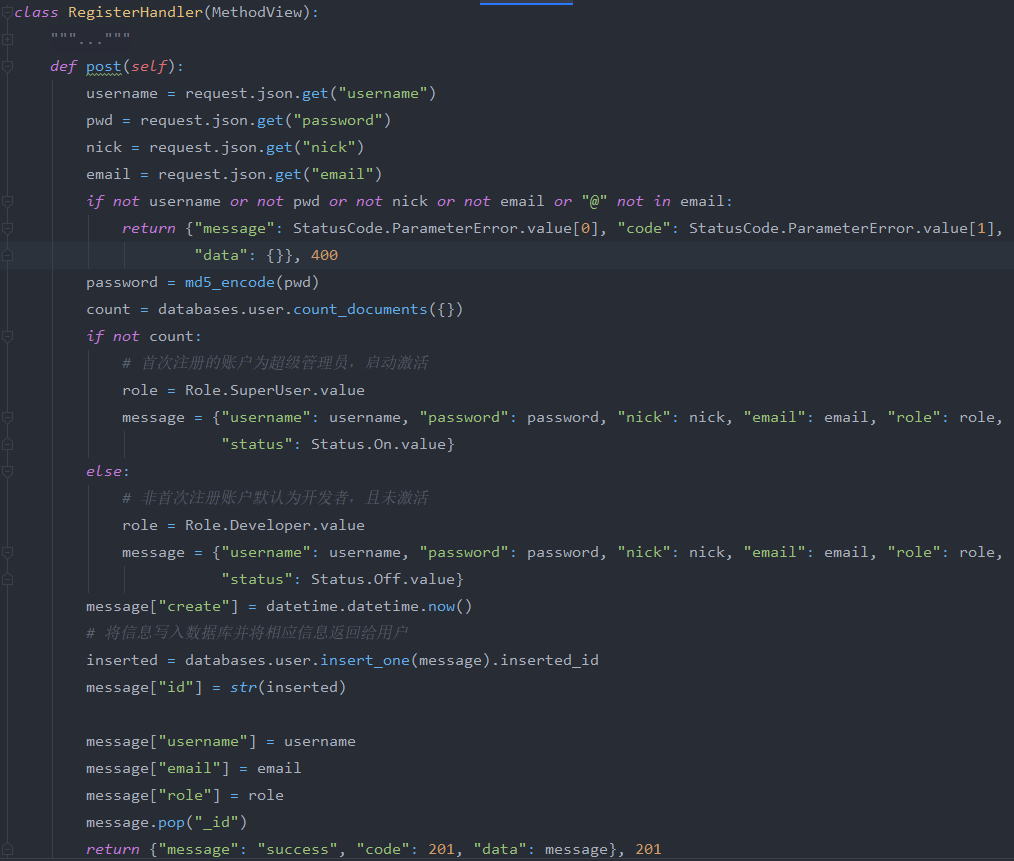Collapse the return ParameterError statement fold
Viewport: 1014px width, 861px height.
pyautogui.click(x=7, y=228)
